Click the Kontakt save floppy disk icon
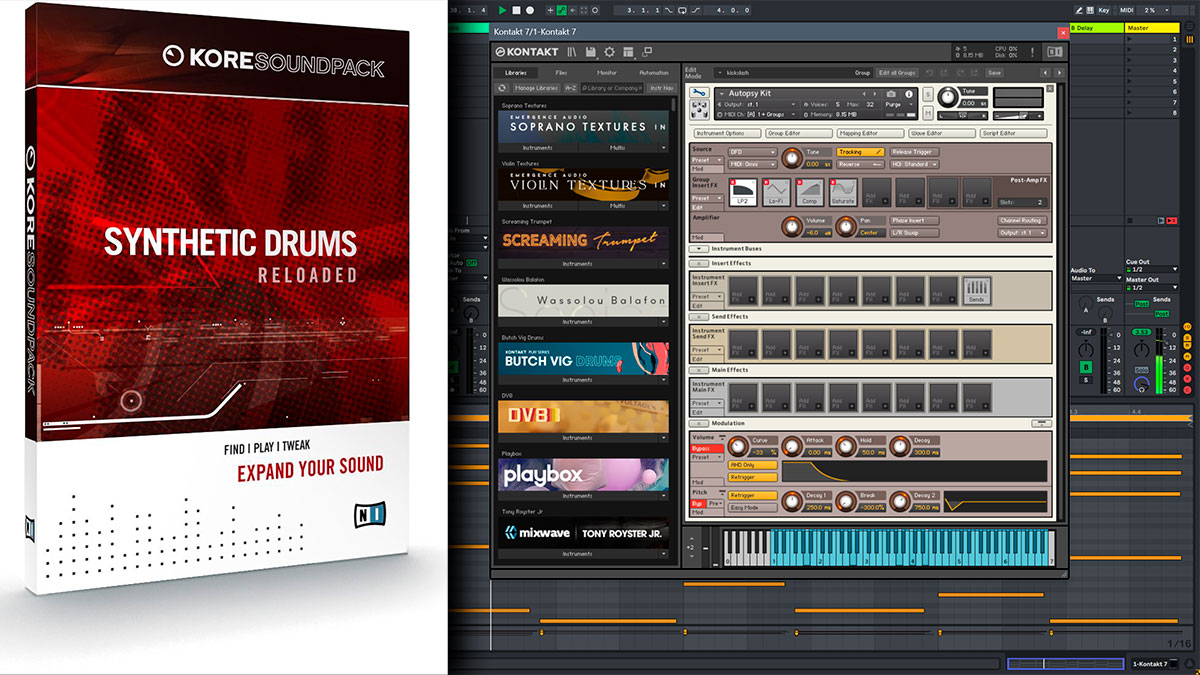The height and width of the screenshot is (675, 1200). [591, 51]
